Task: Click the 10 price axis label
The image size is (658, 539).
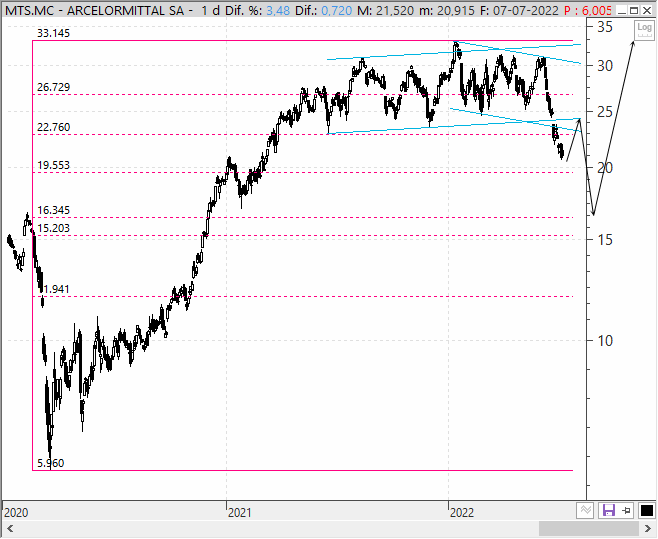Action: click(x=605, y=341)
